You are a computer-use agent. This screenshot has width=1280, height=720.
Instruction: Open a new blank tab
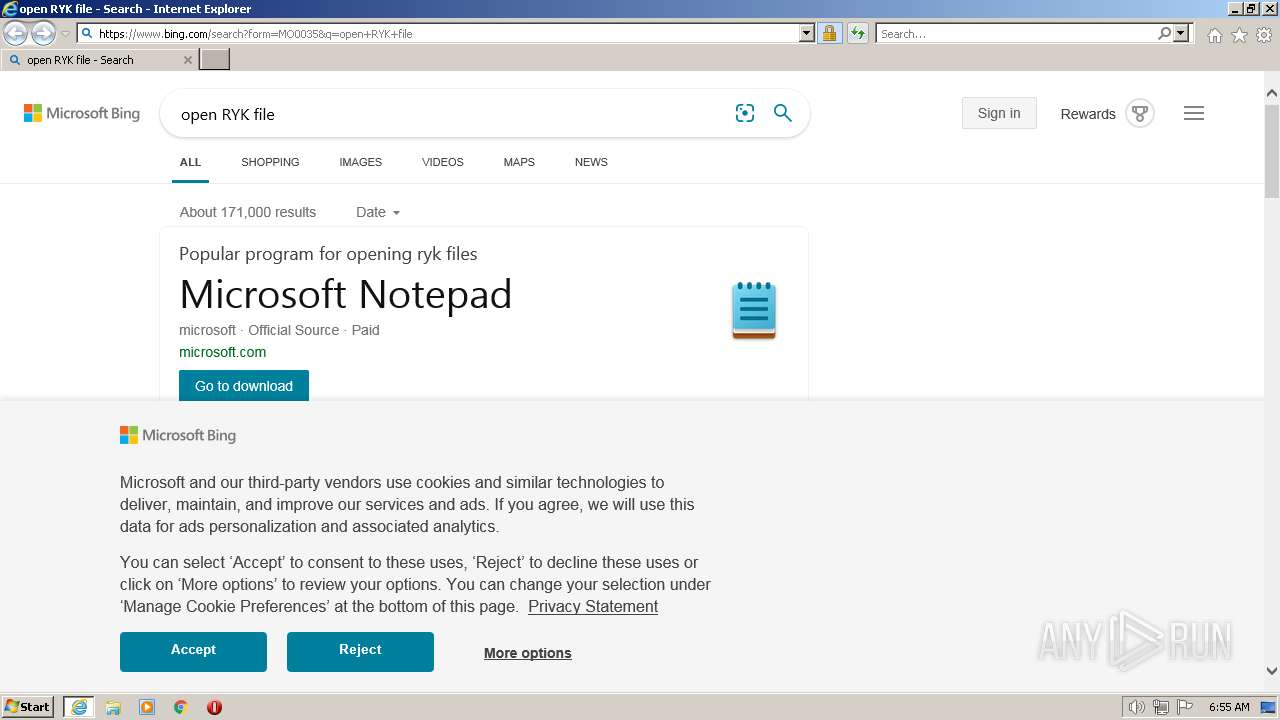tap(215, 60)
